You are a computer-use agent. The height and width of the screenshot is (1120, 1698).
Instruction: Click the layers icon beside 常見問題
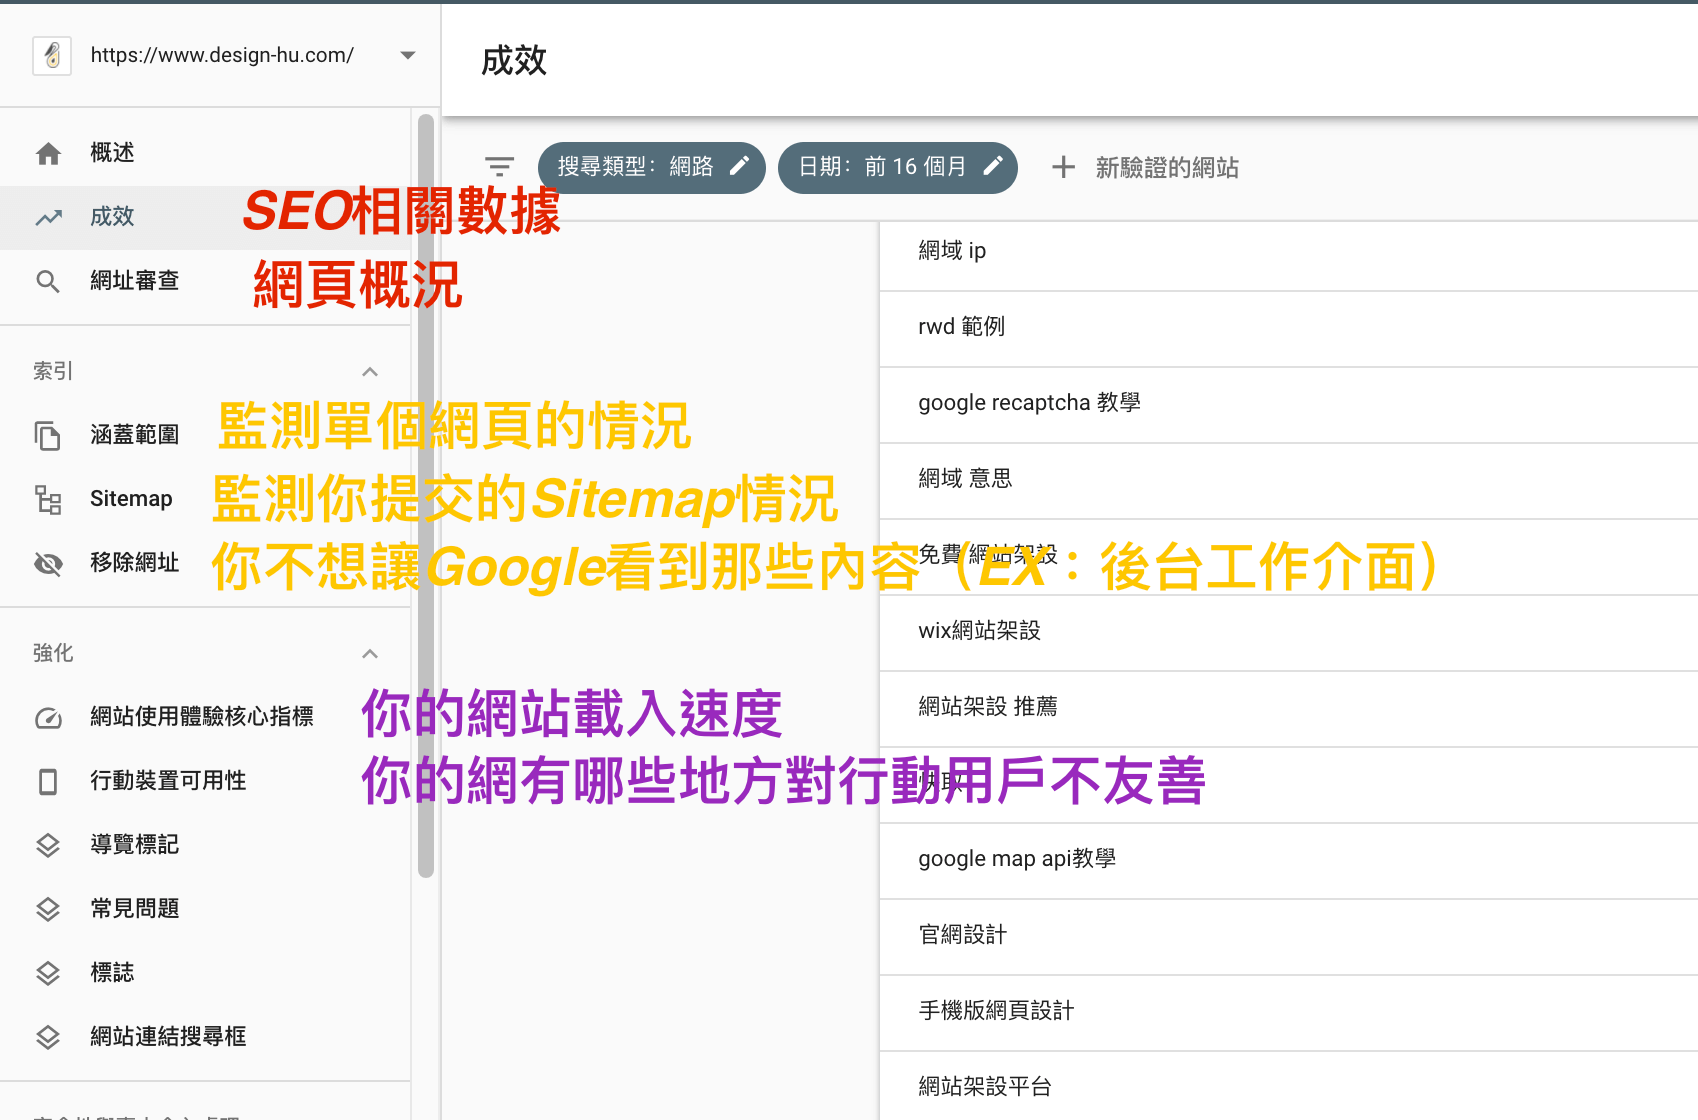point(48,909)
